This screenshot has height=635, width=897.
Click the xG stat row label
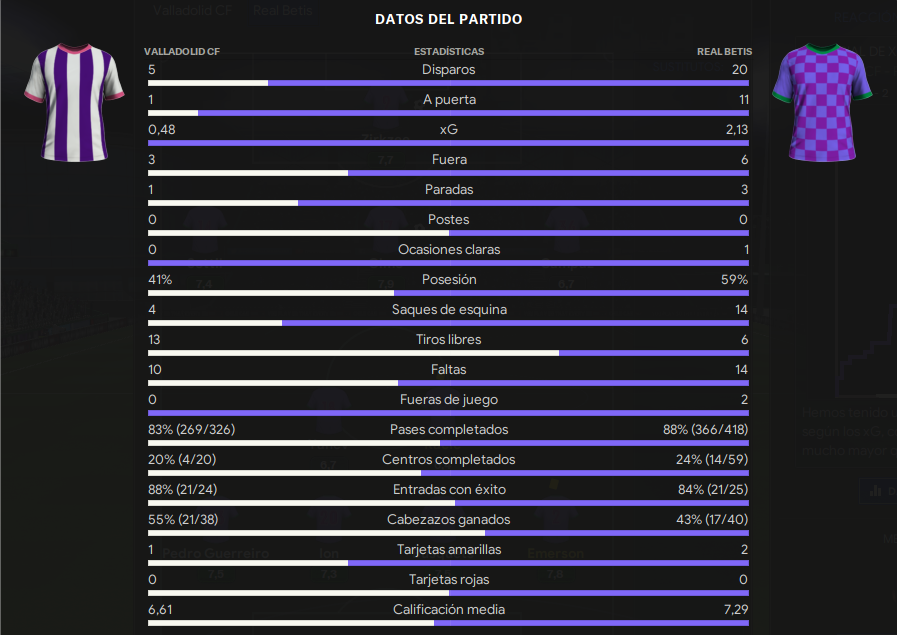coord(448,129)
